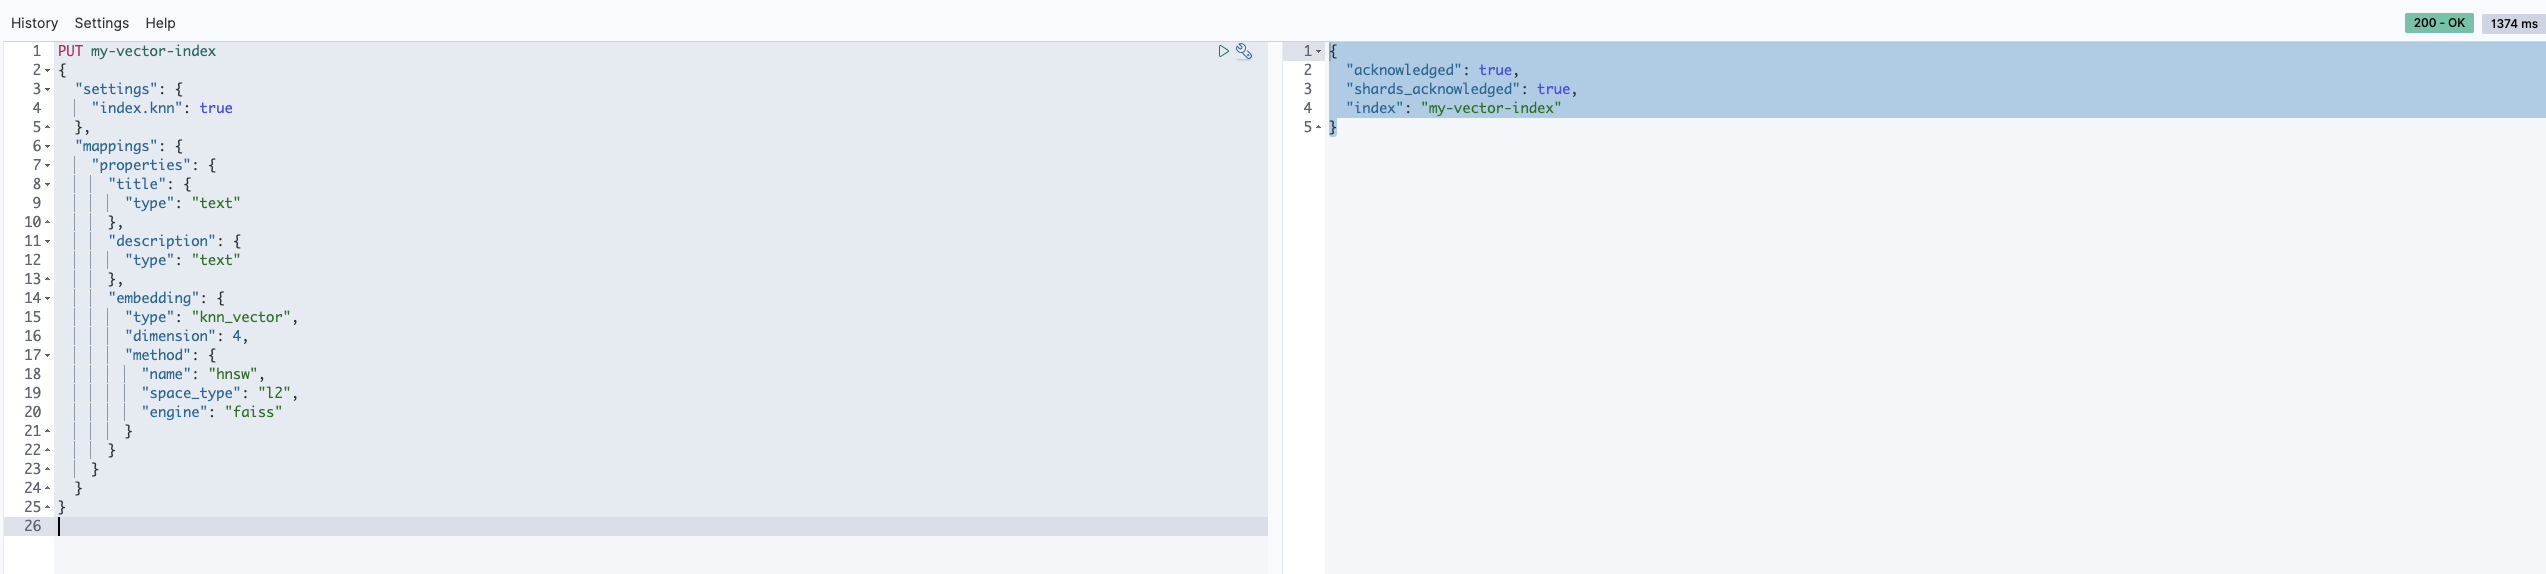This screenshot has height=574, width=2546.
Task: Click the "index" key in response
Action: click(1375, 108)
